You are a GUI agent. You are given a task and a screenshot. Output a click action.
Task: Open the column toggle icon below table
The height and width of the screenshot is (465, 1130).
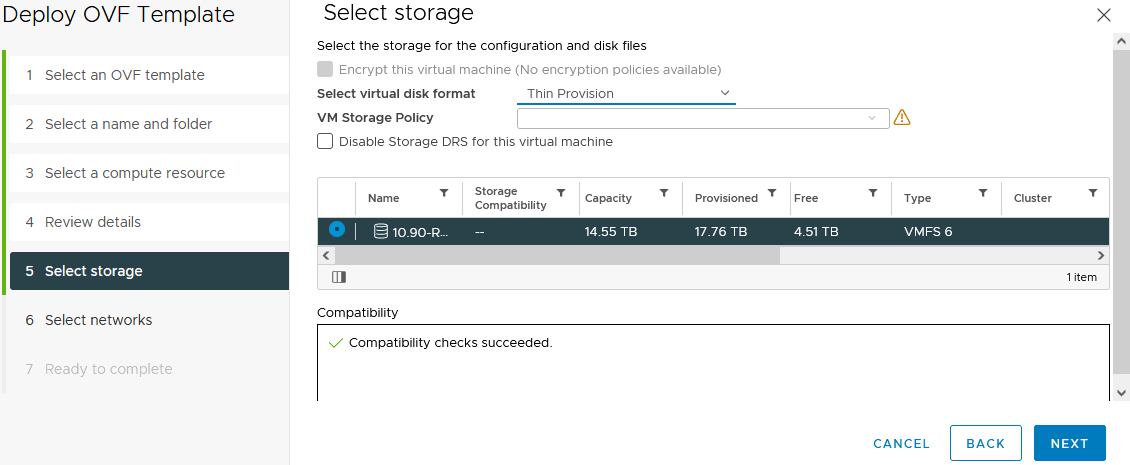[338, 277]
